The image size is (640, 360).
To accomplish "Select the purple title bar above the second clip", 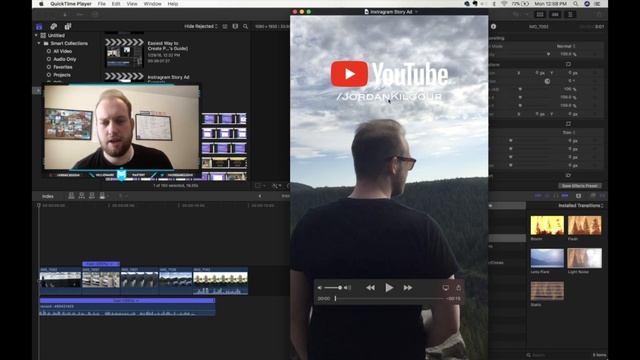I will coord(101,264).
